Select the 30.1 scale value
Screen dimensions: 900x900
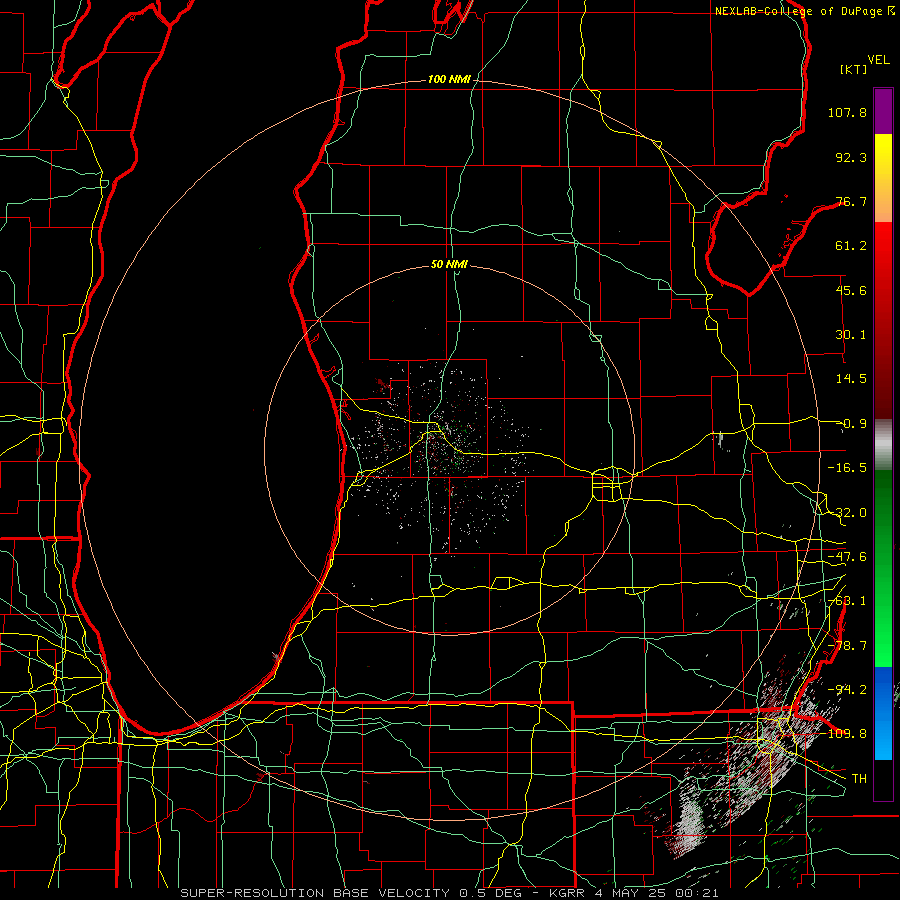point(851,335)
